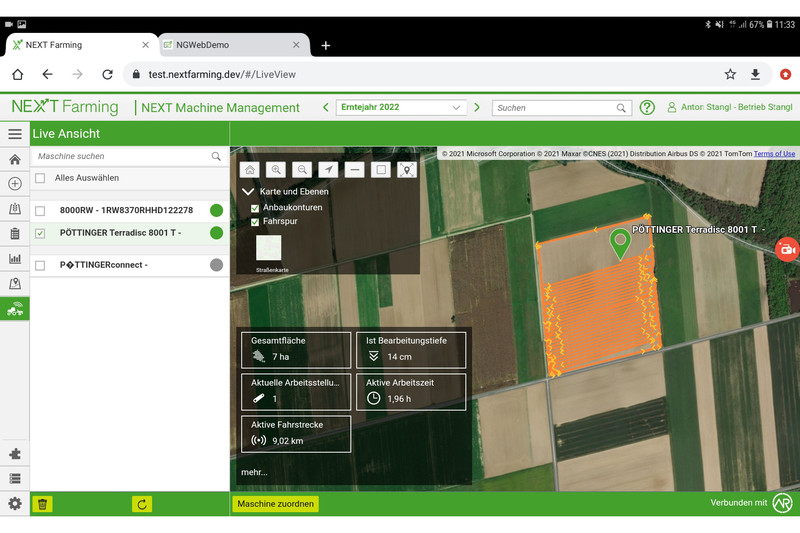Click the 8000RW green status dot
The width and height of the screenshot is (800, 533).
[216, 210]
